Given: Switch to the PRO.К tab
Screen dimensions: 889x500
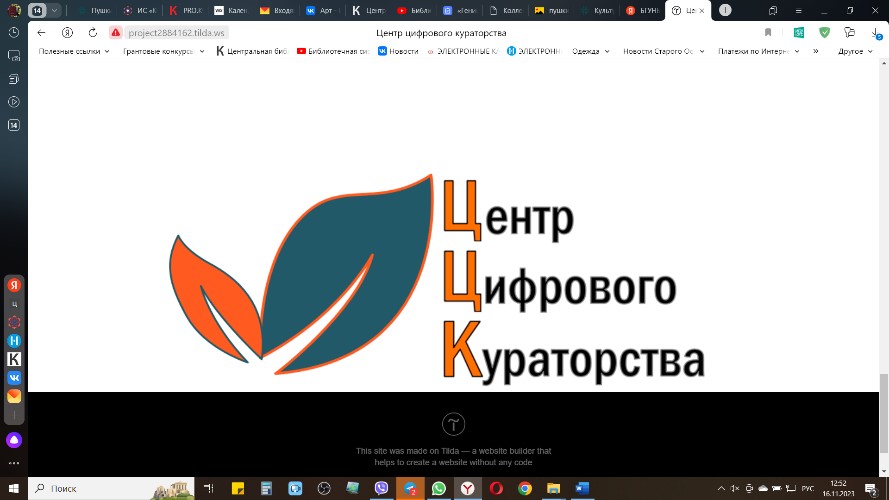Looking at the screenshot, I should (x=187, y=10).
